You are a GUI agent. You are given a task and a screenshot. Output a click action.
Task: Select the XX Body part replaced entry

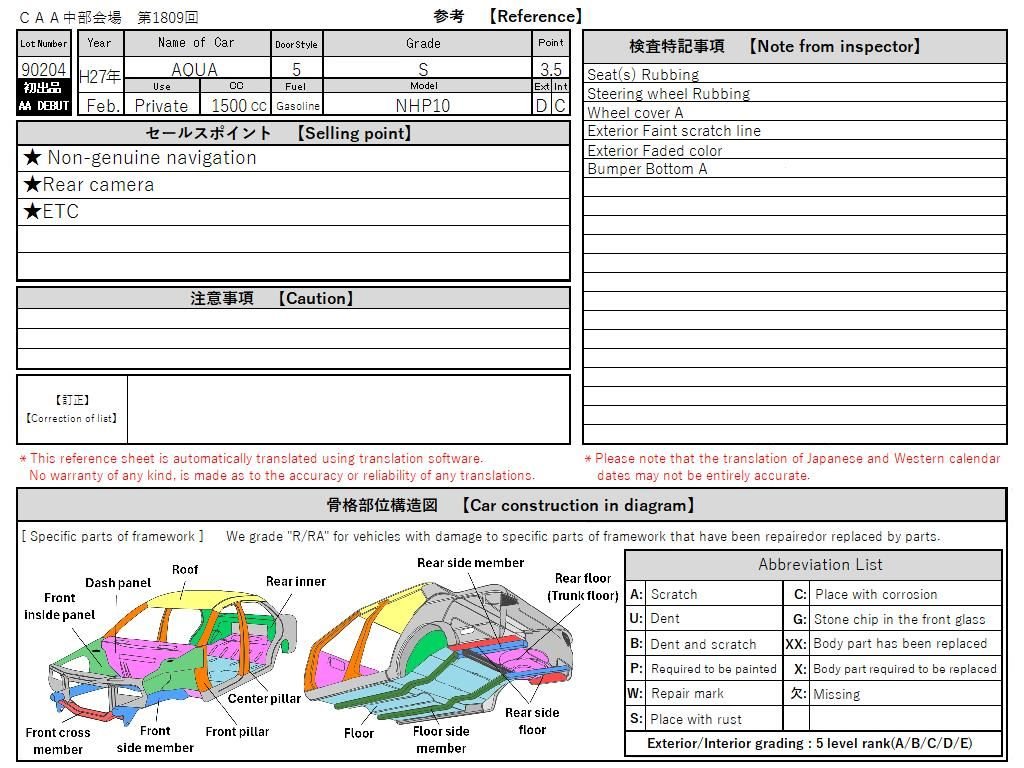click(x=899, y=644)
